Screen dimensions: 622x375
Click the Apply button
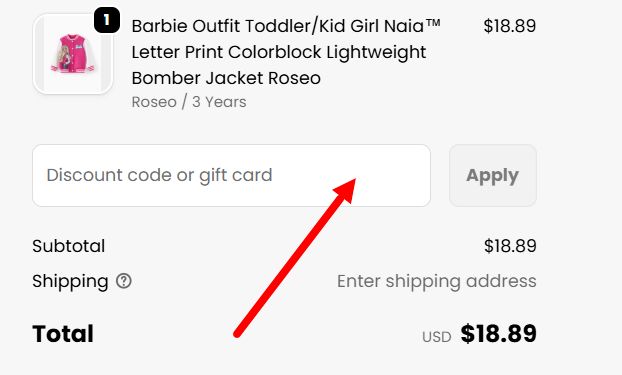493,175
